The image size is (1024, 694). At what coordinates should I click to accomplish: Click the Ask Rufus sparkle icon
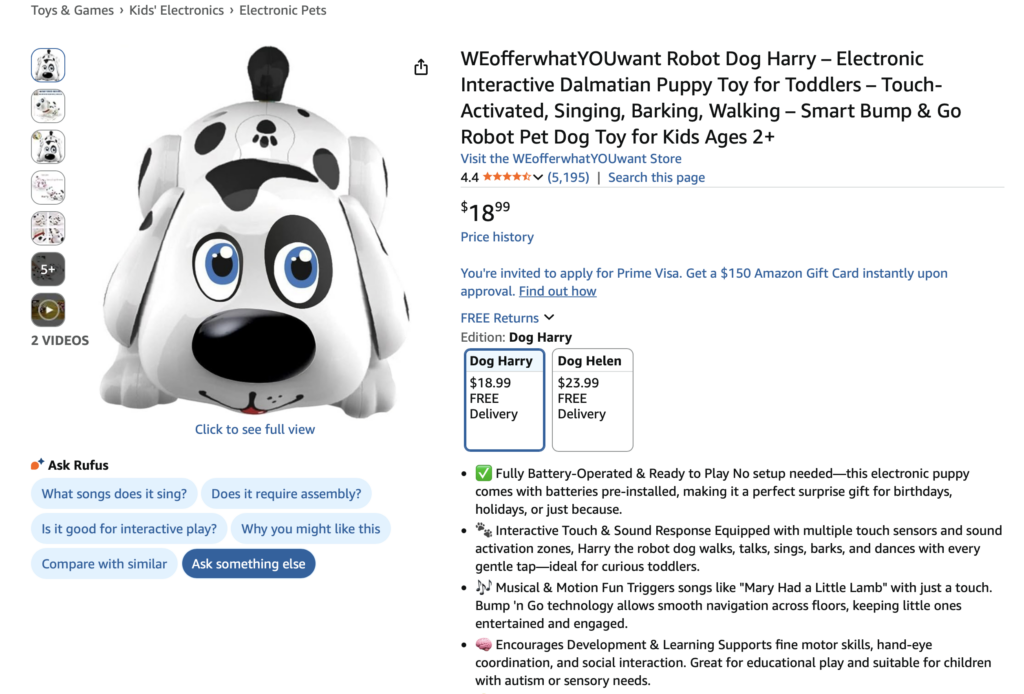(x=36, y=463)
